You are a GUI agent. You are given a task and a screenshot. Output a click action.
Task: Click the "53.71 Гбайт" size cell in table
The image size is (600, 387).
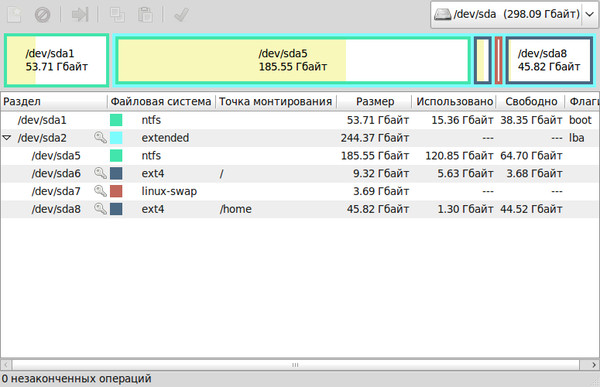tap(378, 120)
